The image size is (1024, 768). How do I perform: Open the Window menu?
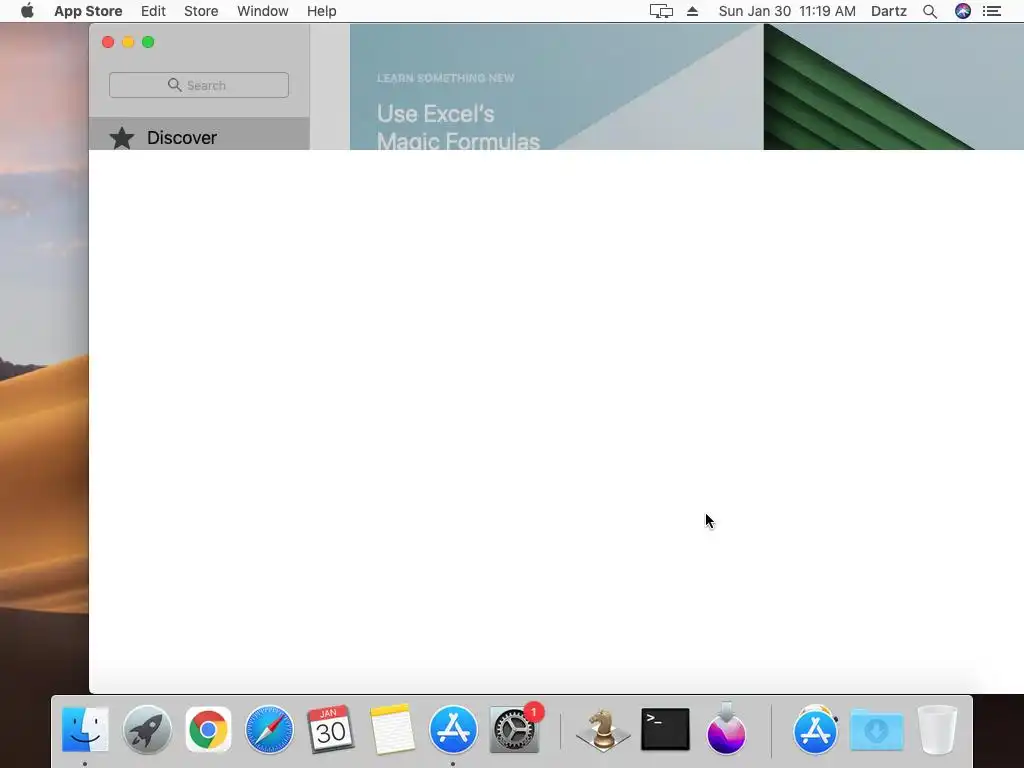263,11
